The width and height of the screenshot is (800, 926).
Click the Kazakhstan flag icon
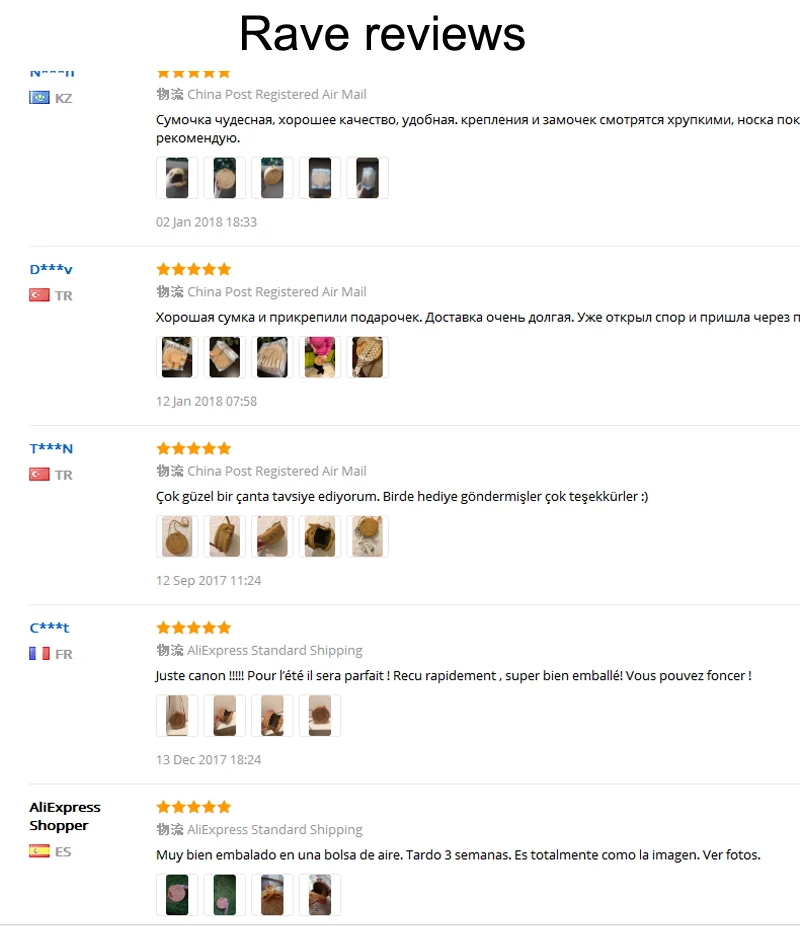point(39,98)
